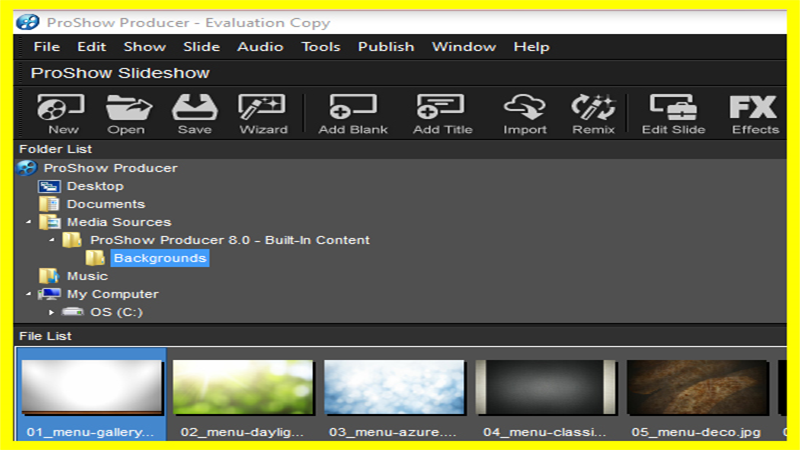800x450 pixels.
Task: Click the 04_menu-classi... file name
Action: 545,432
